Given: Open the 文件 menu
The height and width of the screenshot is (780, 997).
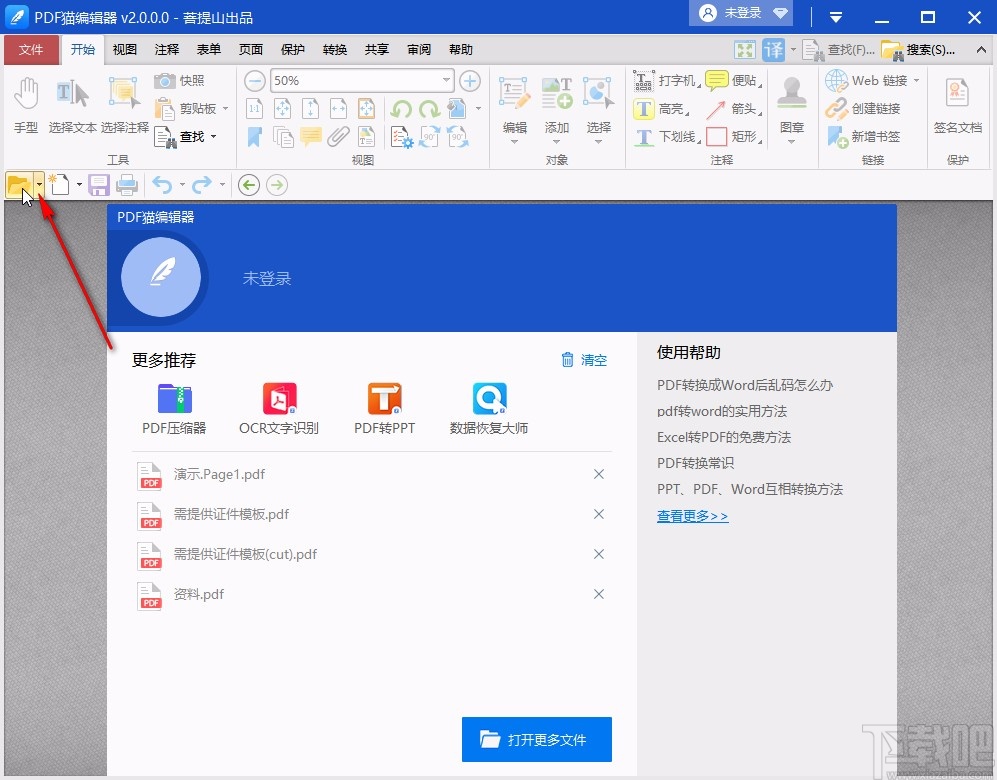Looking at the screenshot, I should click(31, 49).
